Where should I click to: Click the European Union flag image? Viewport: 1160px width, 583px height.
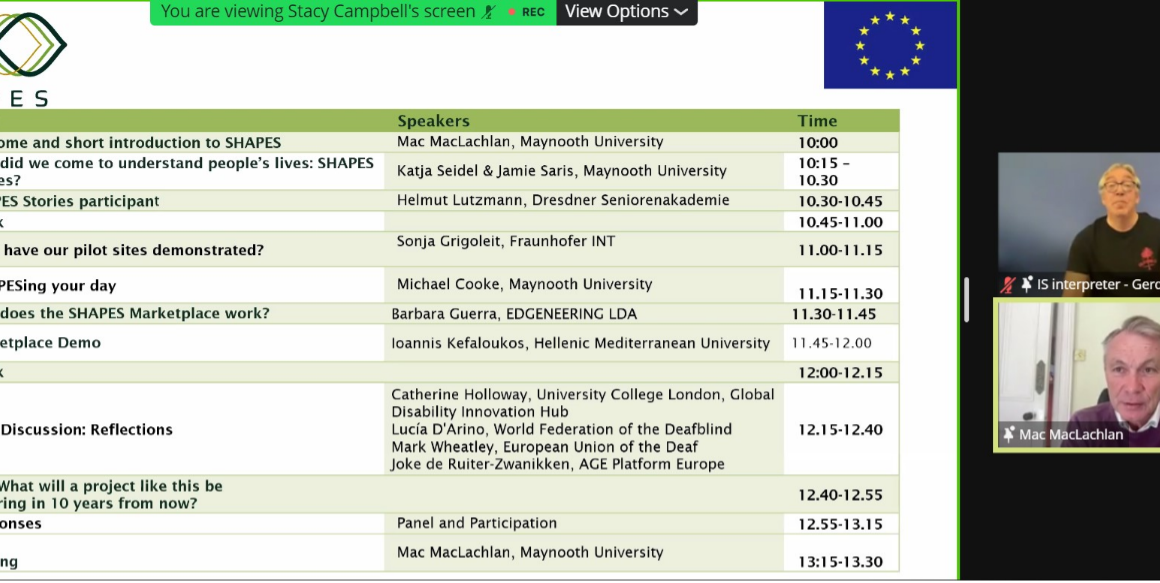890,45
